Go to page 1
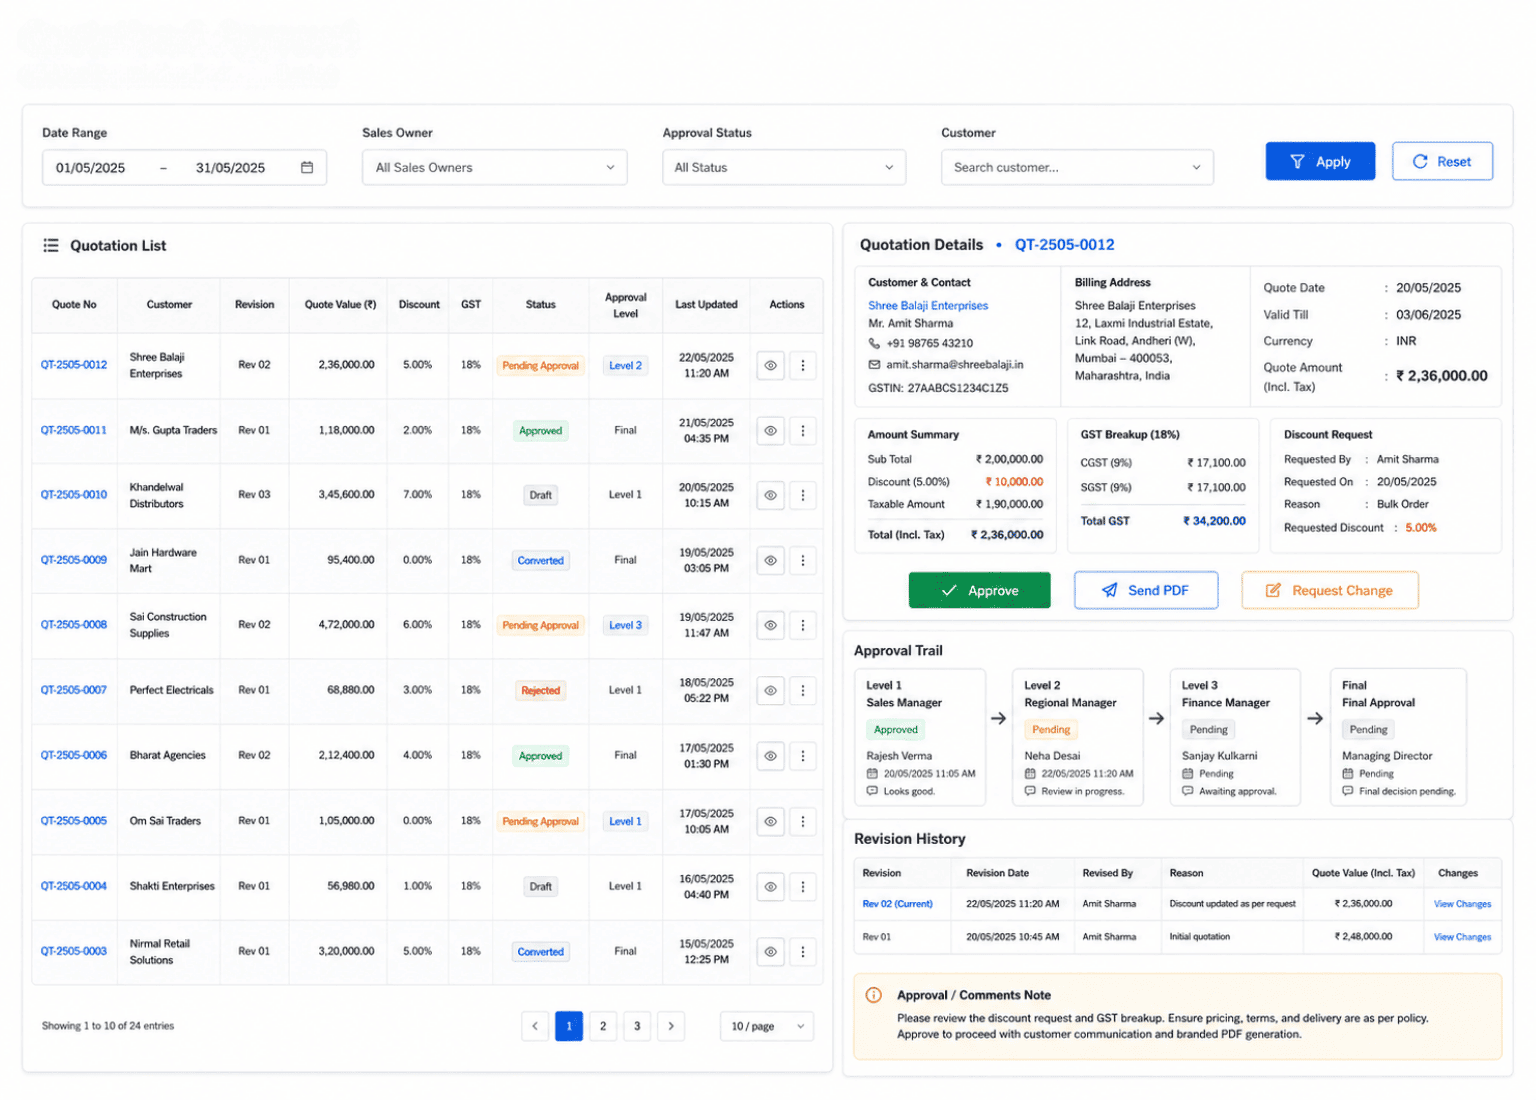 (569, 1026)
